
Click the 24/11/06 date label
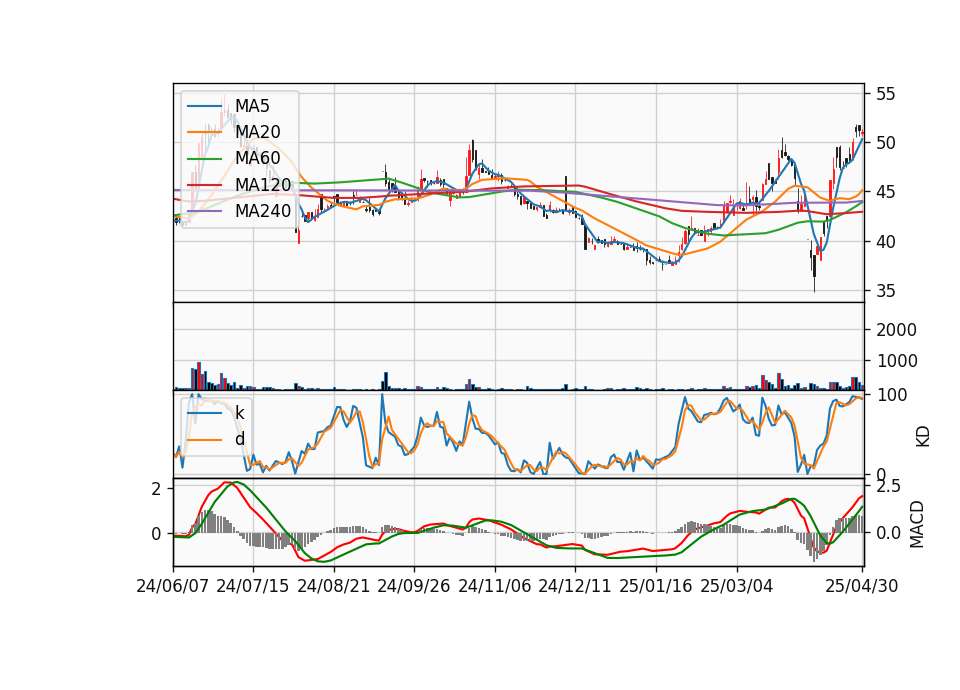click(495, 587)
